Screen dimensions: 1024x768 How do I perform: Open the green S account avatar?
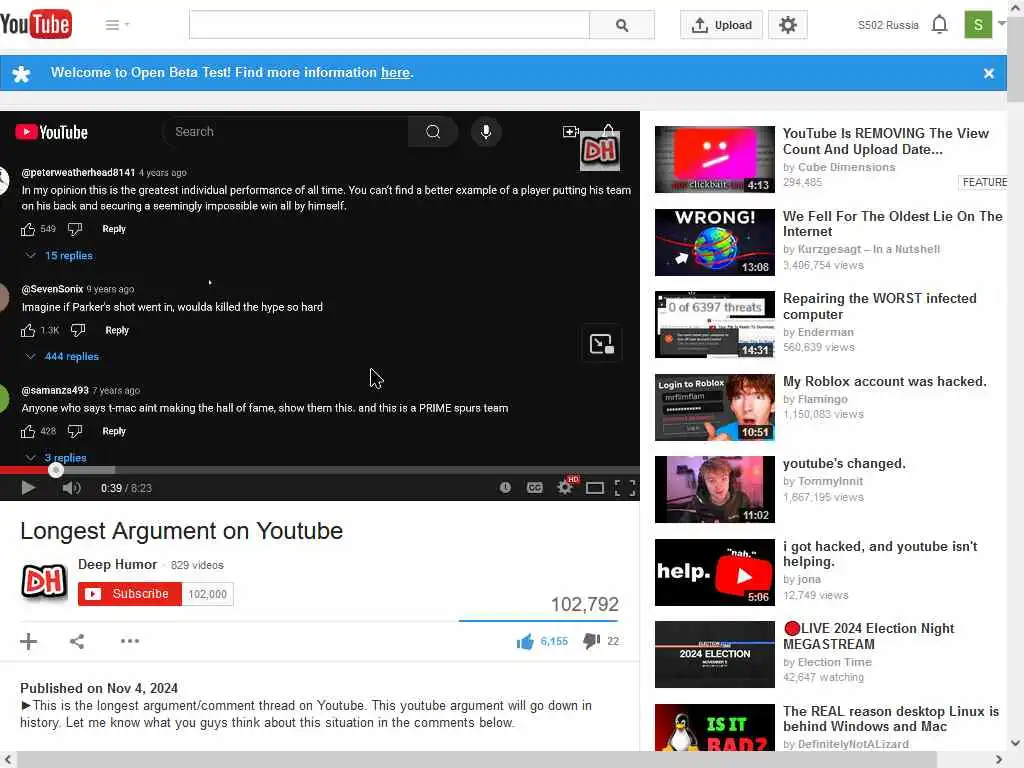(x=978, y=25)
